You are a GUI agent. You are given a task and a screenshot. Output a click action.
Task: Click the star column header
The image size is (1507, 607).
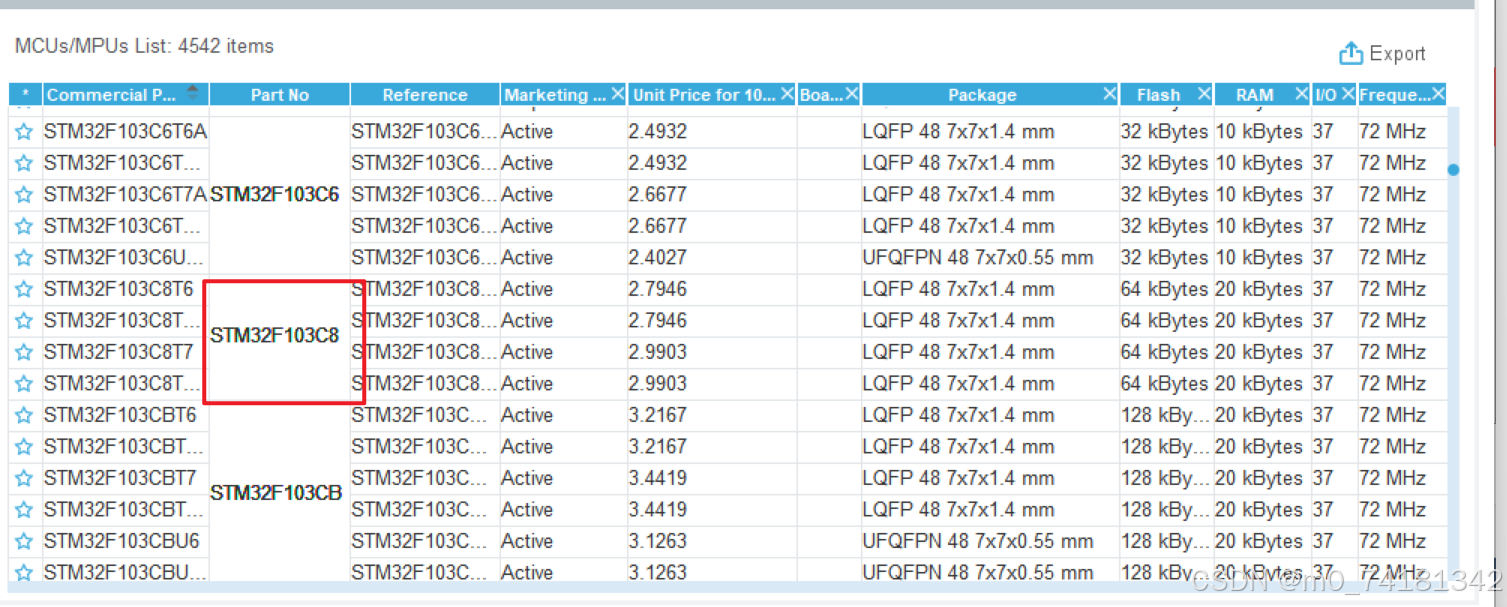point(25,95)
